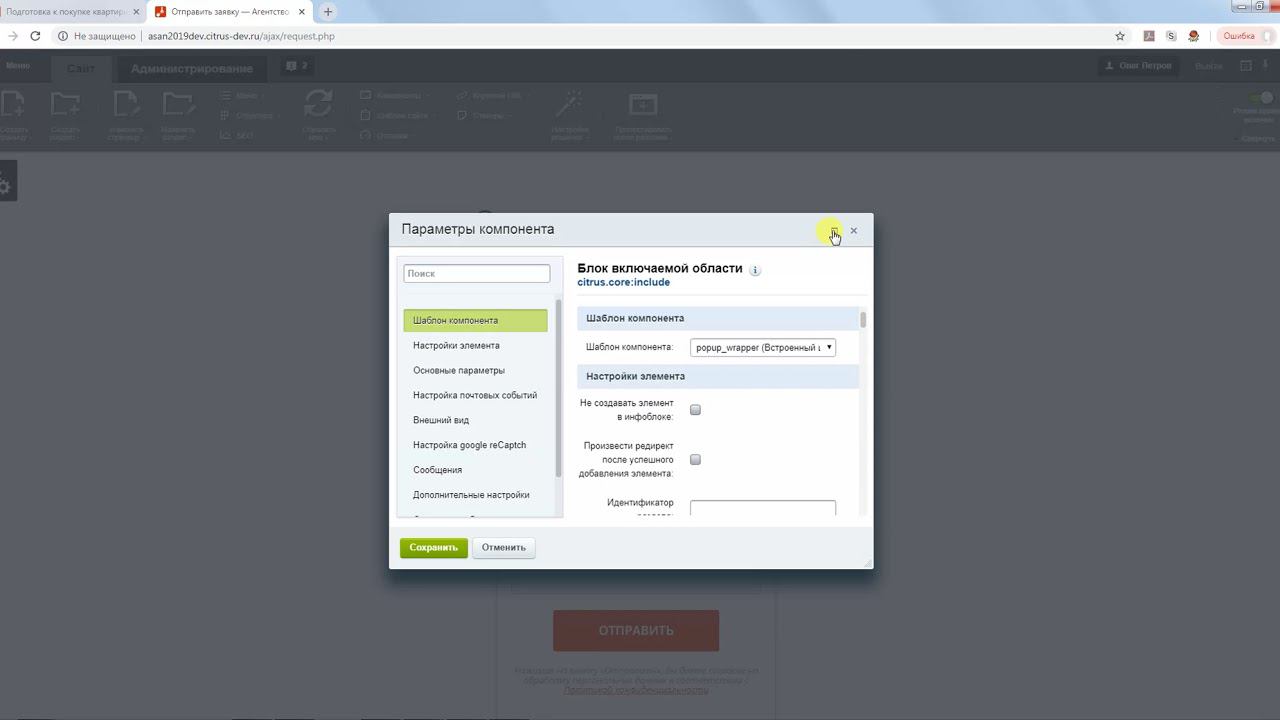This screenshot has width=1280, height=720.
Task: Click Изменить страницу icon
Action: pyautogui.click(x=125, y=105)
